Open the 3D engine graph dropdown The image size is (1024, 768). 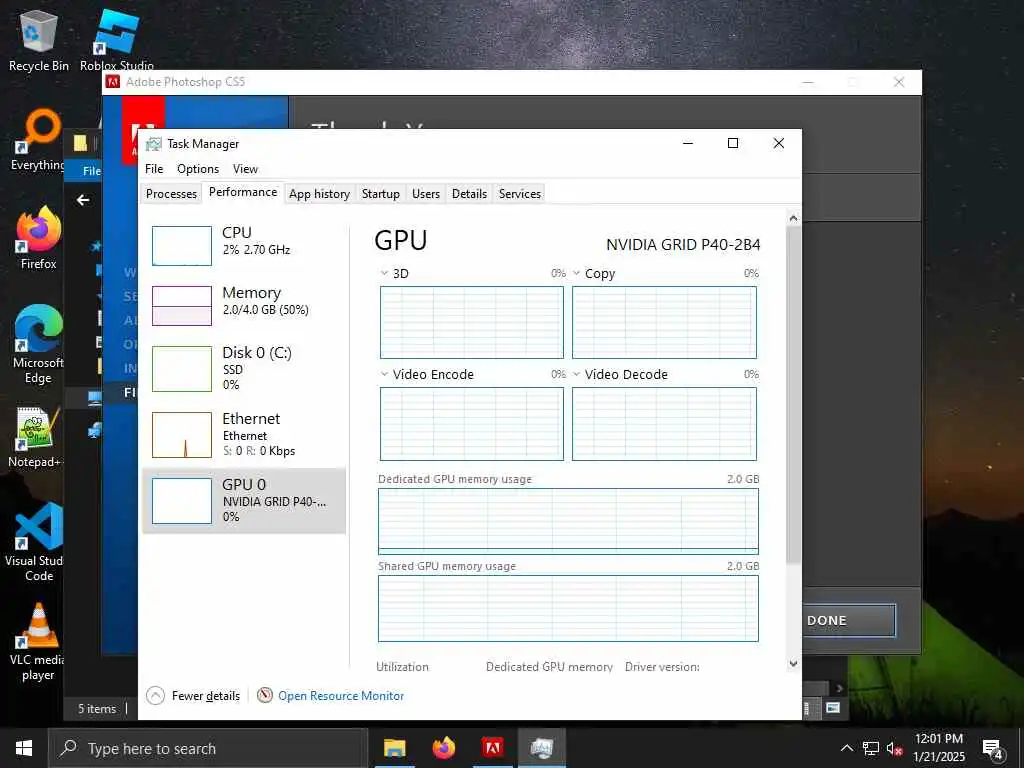[x=384, y=273]
